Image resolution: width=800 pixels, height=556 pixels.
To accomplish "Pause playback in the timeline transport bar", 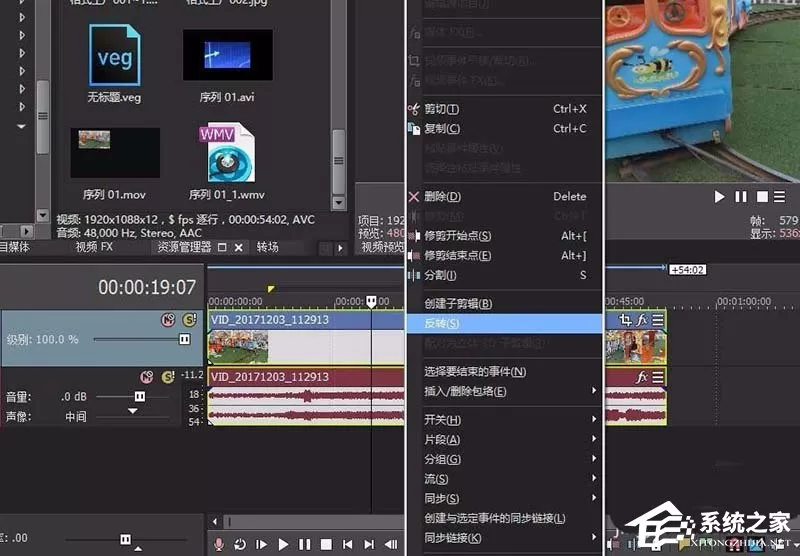I will click(x=305, y=544).
